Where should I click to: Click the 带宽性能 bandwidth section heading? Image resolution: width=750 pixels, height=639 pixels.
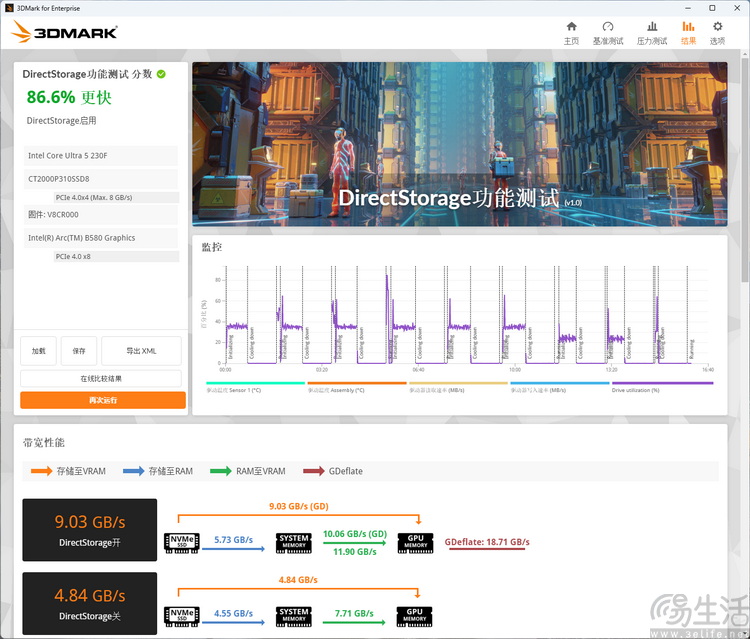(x=44, y=442)
